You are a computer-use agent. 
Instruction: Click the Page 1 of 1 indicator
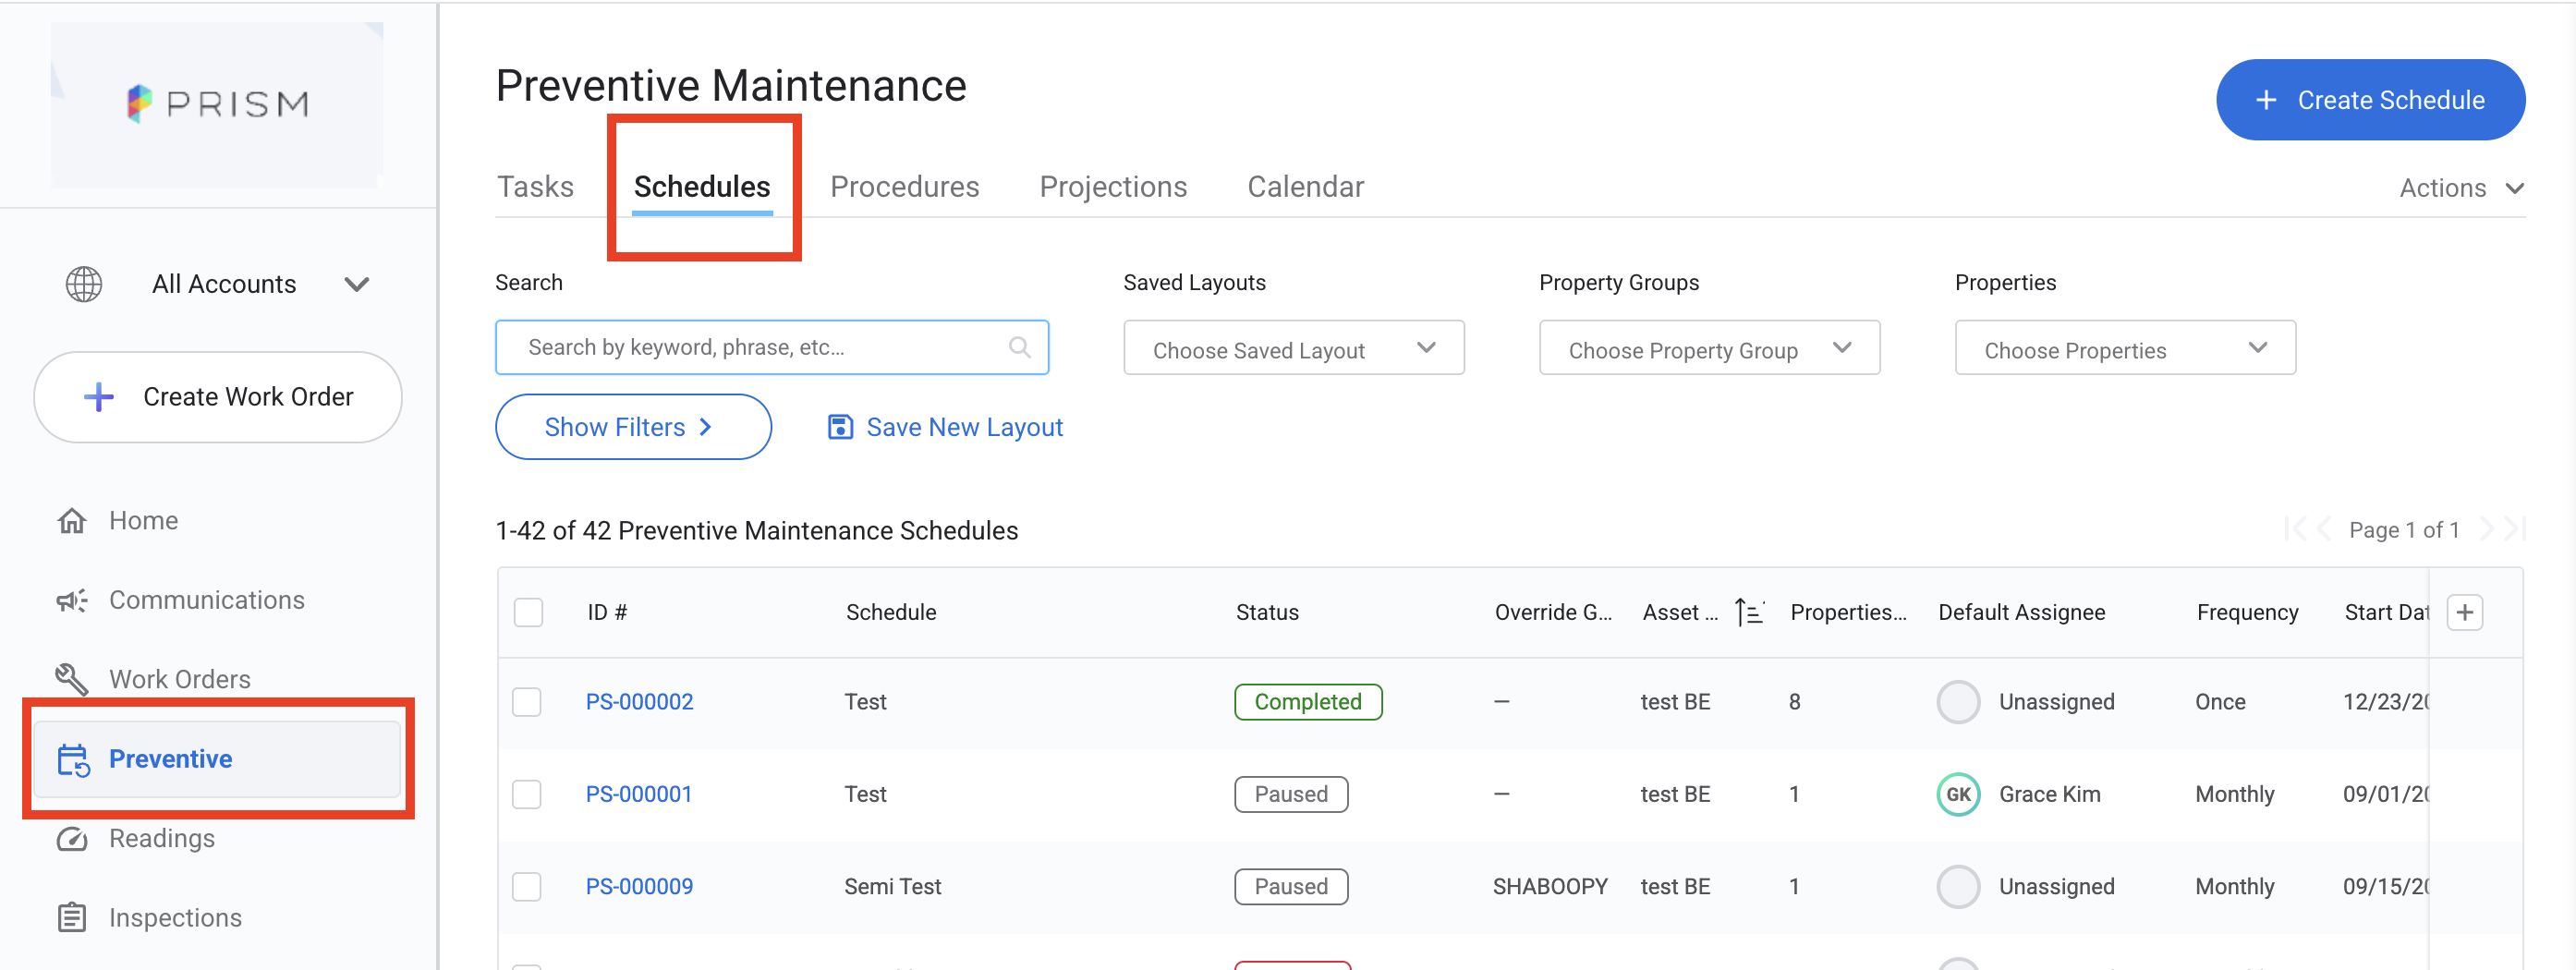point(2403,529)
